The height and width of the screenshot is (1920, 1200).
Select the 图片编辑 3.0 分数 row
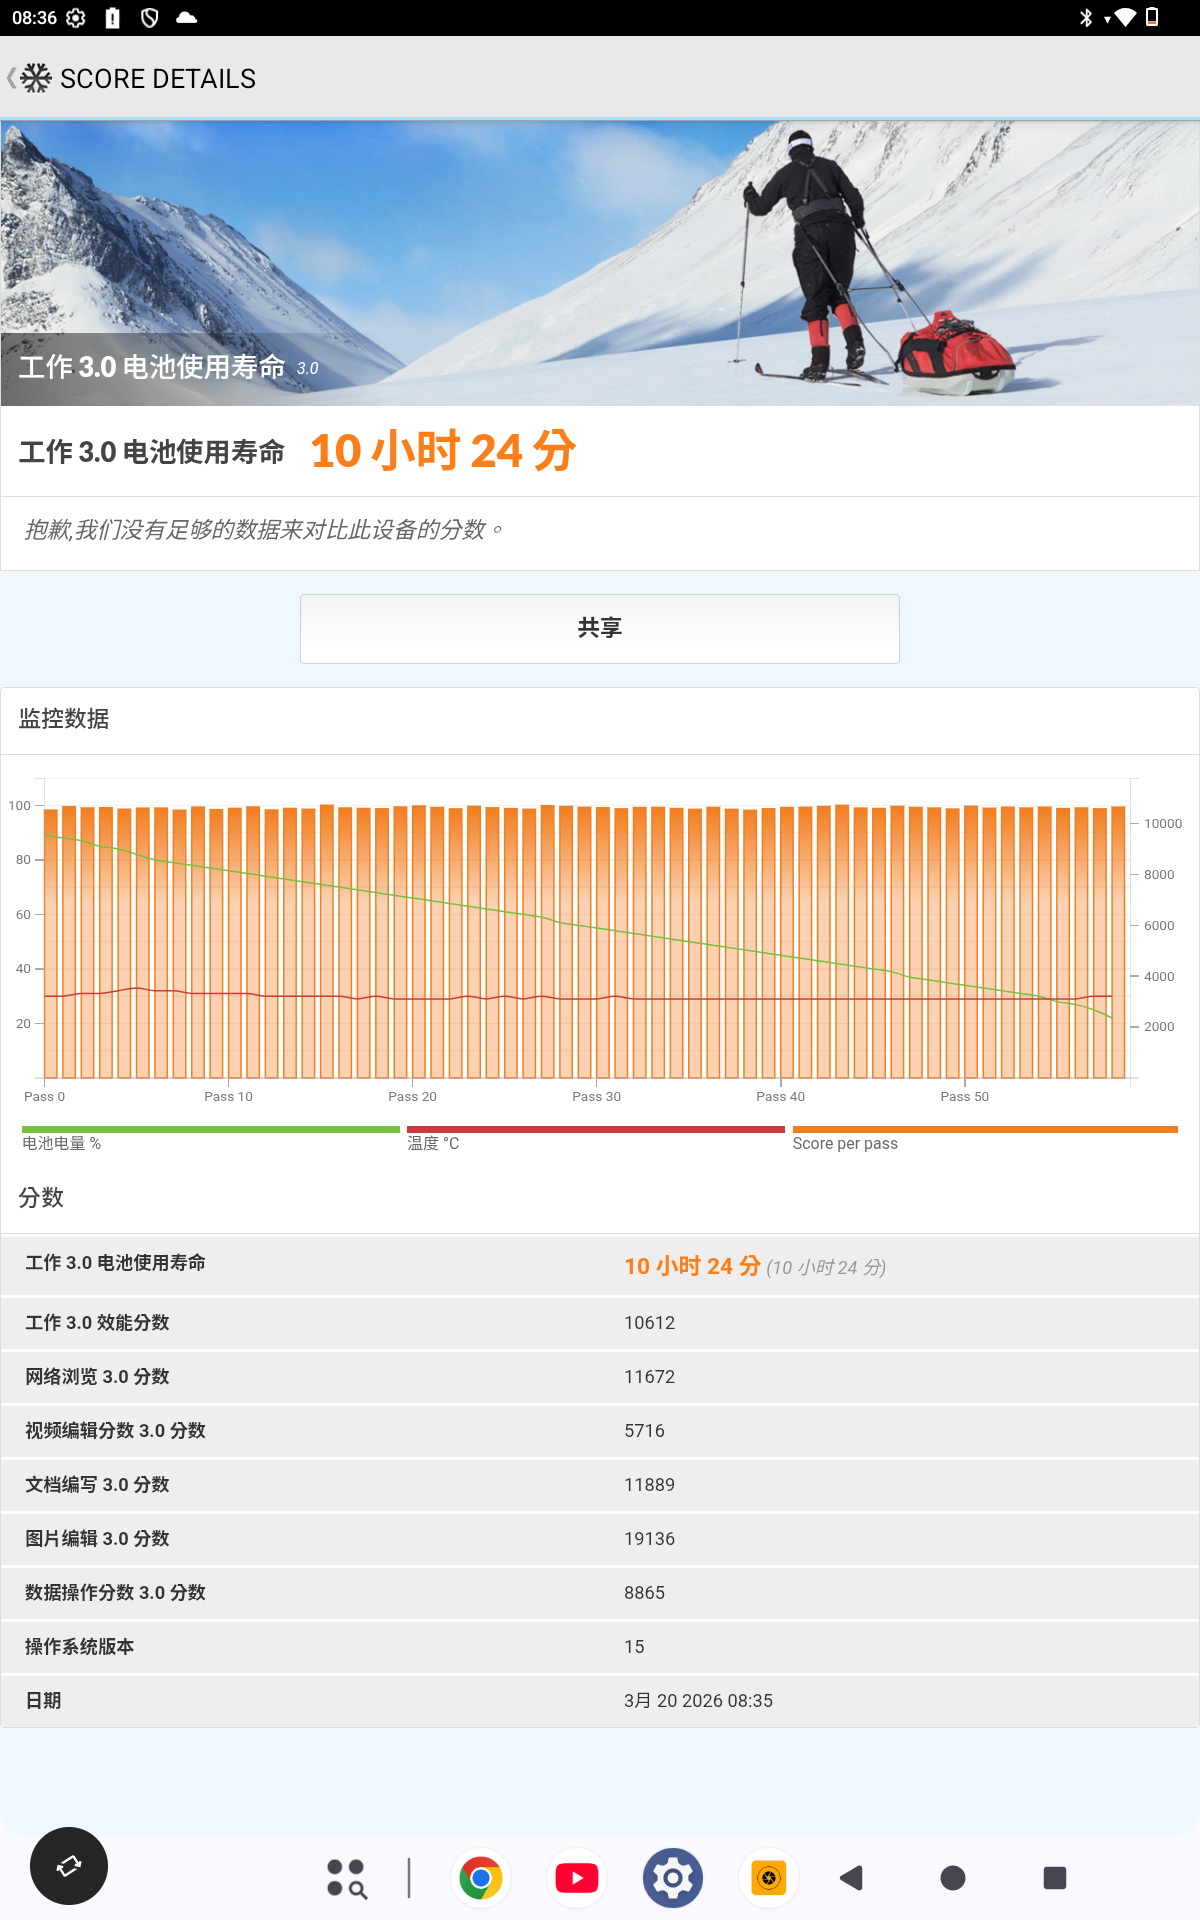pyautogui.click(x=600, y=1539)
